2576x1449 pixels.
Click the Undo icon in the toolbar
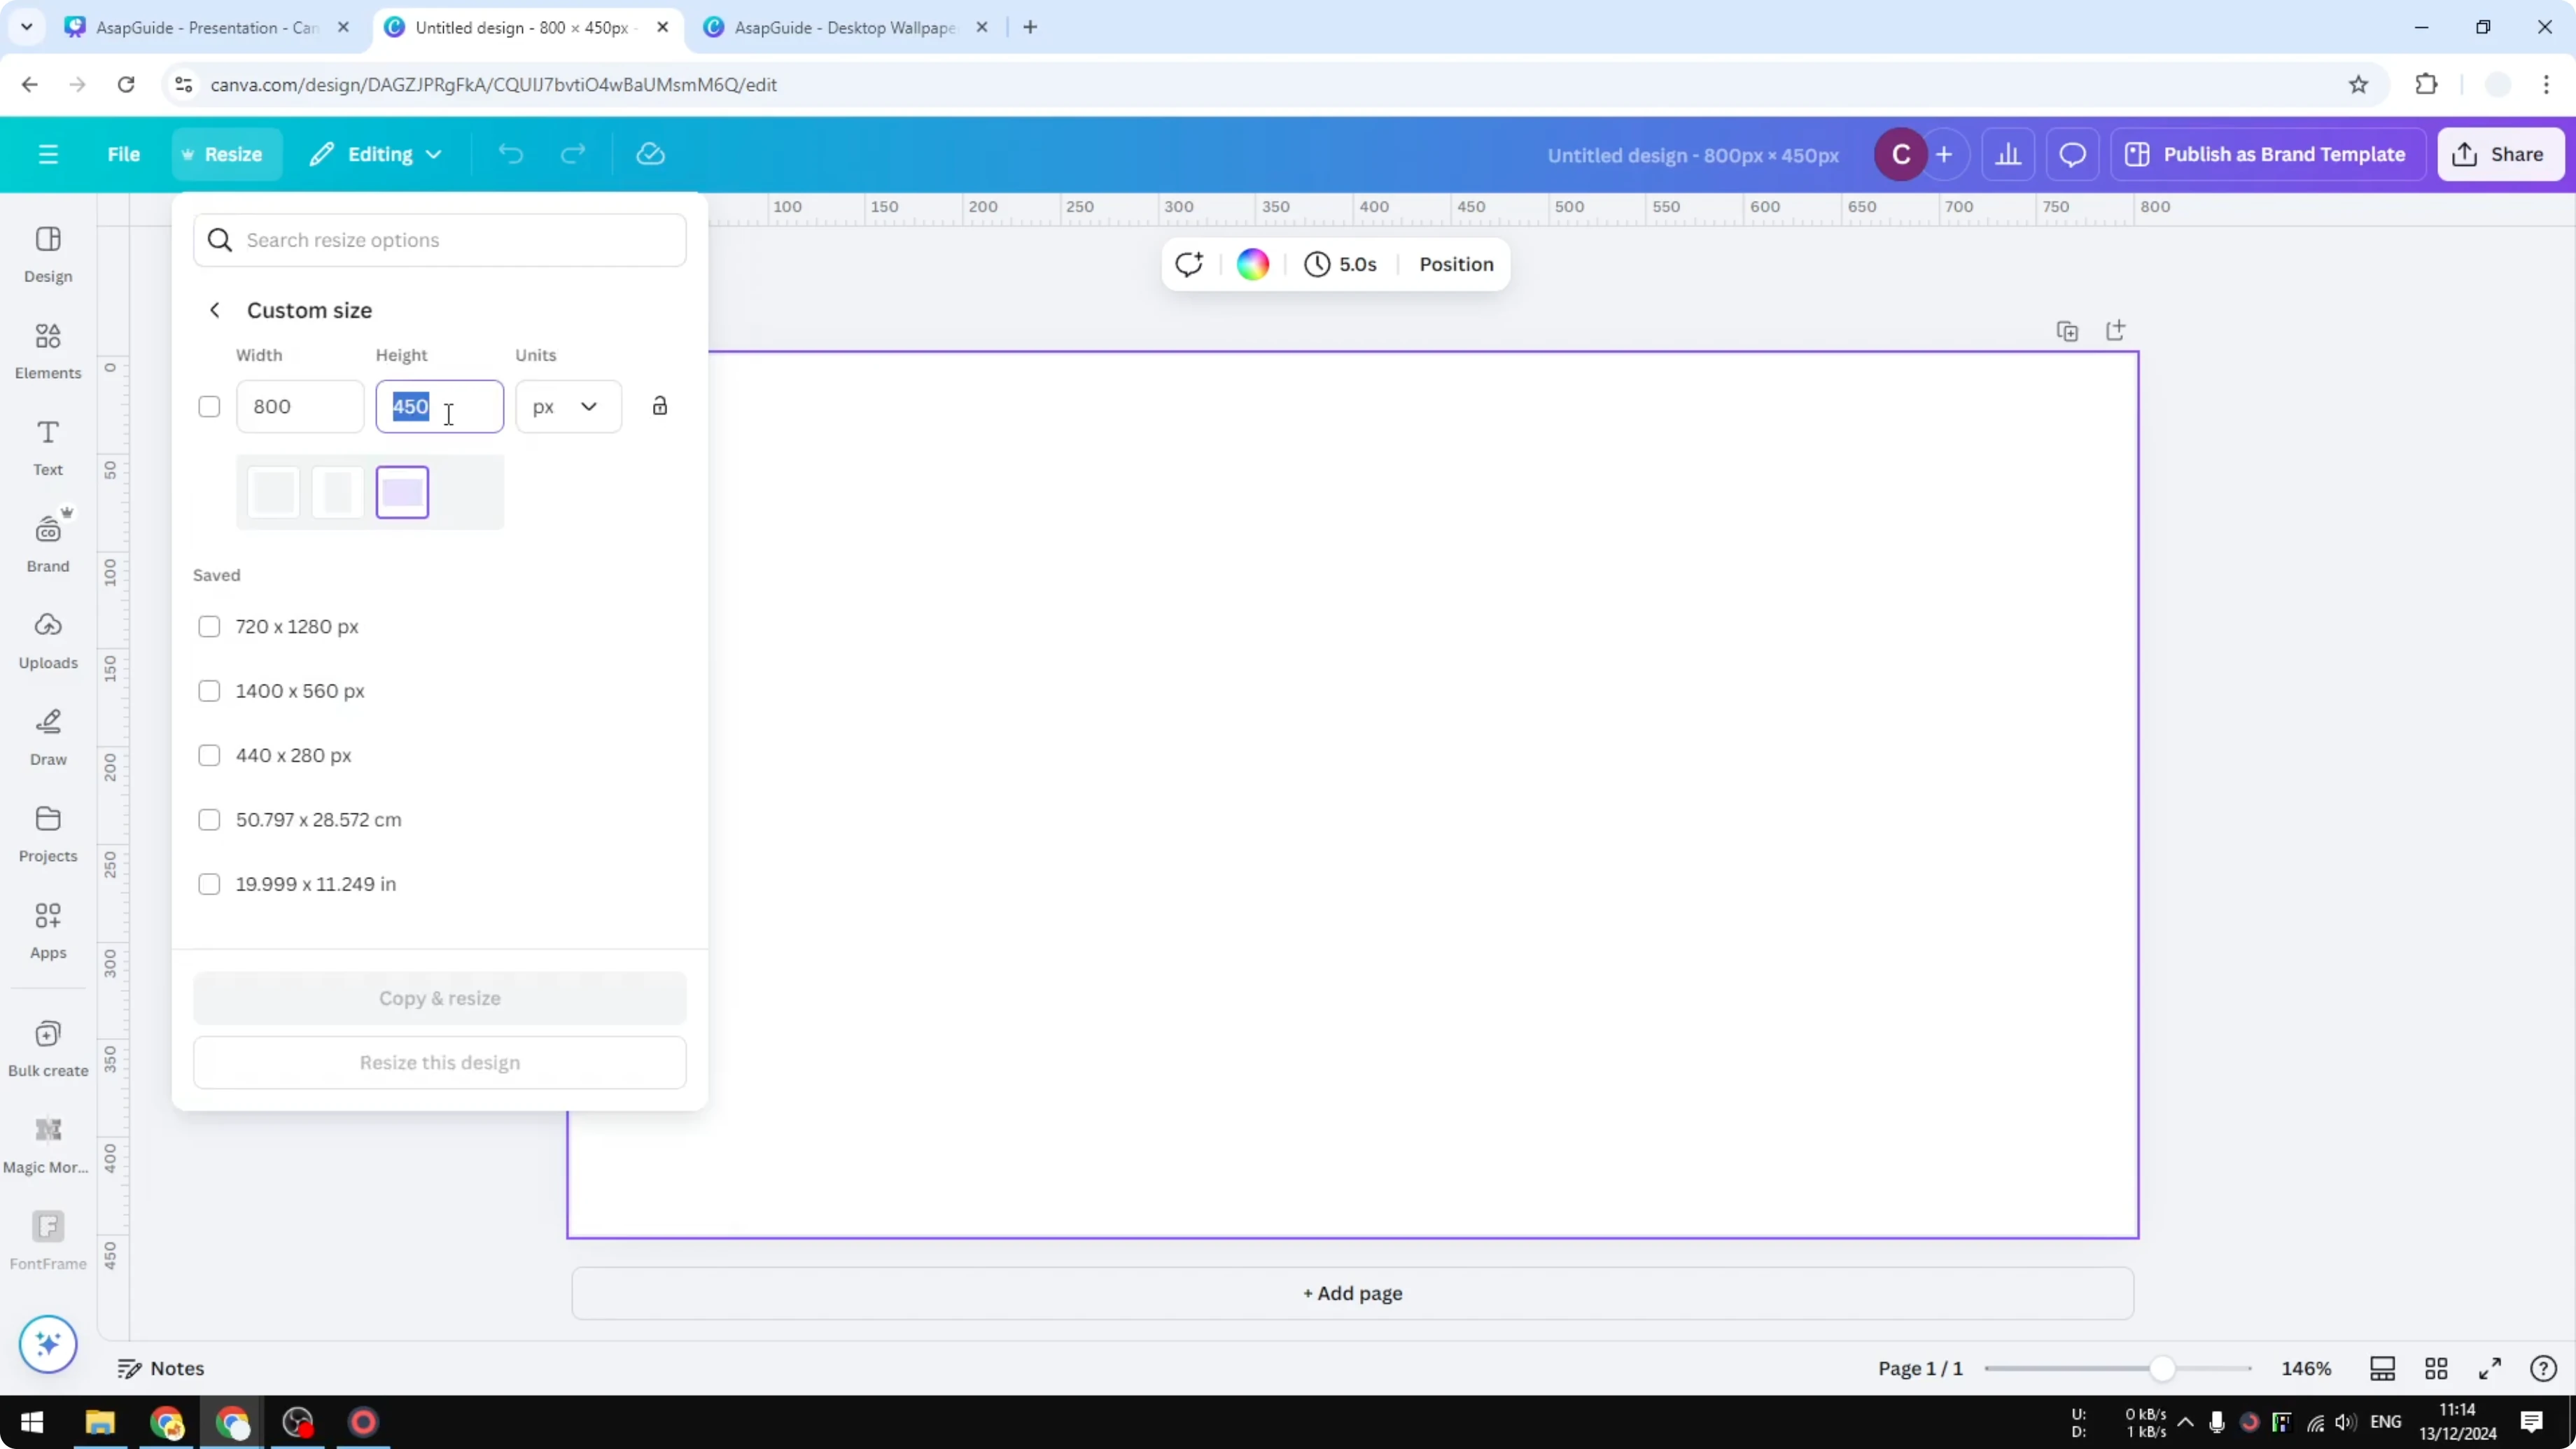point(510,154)
